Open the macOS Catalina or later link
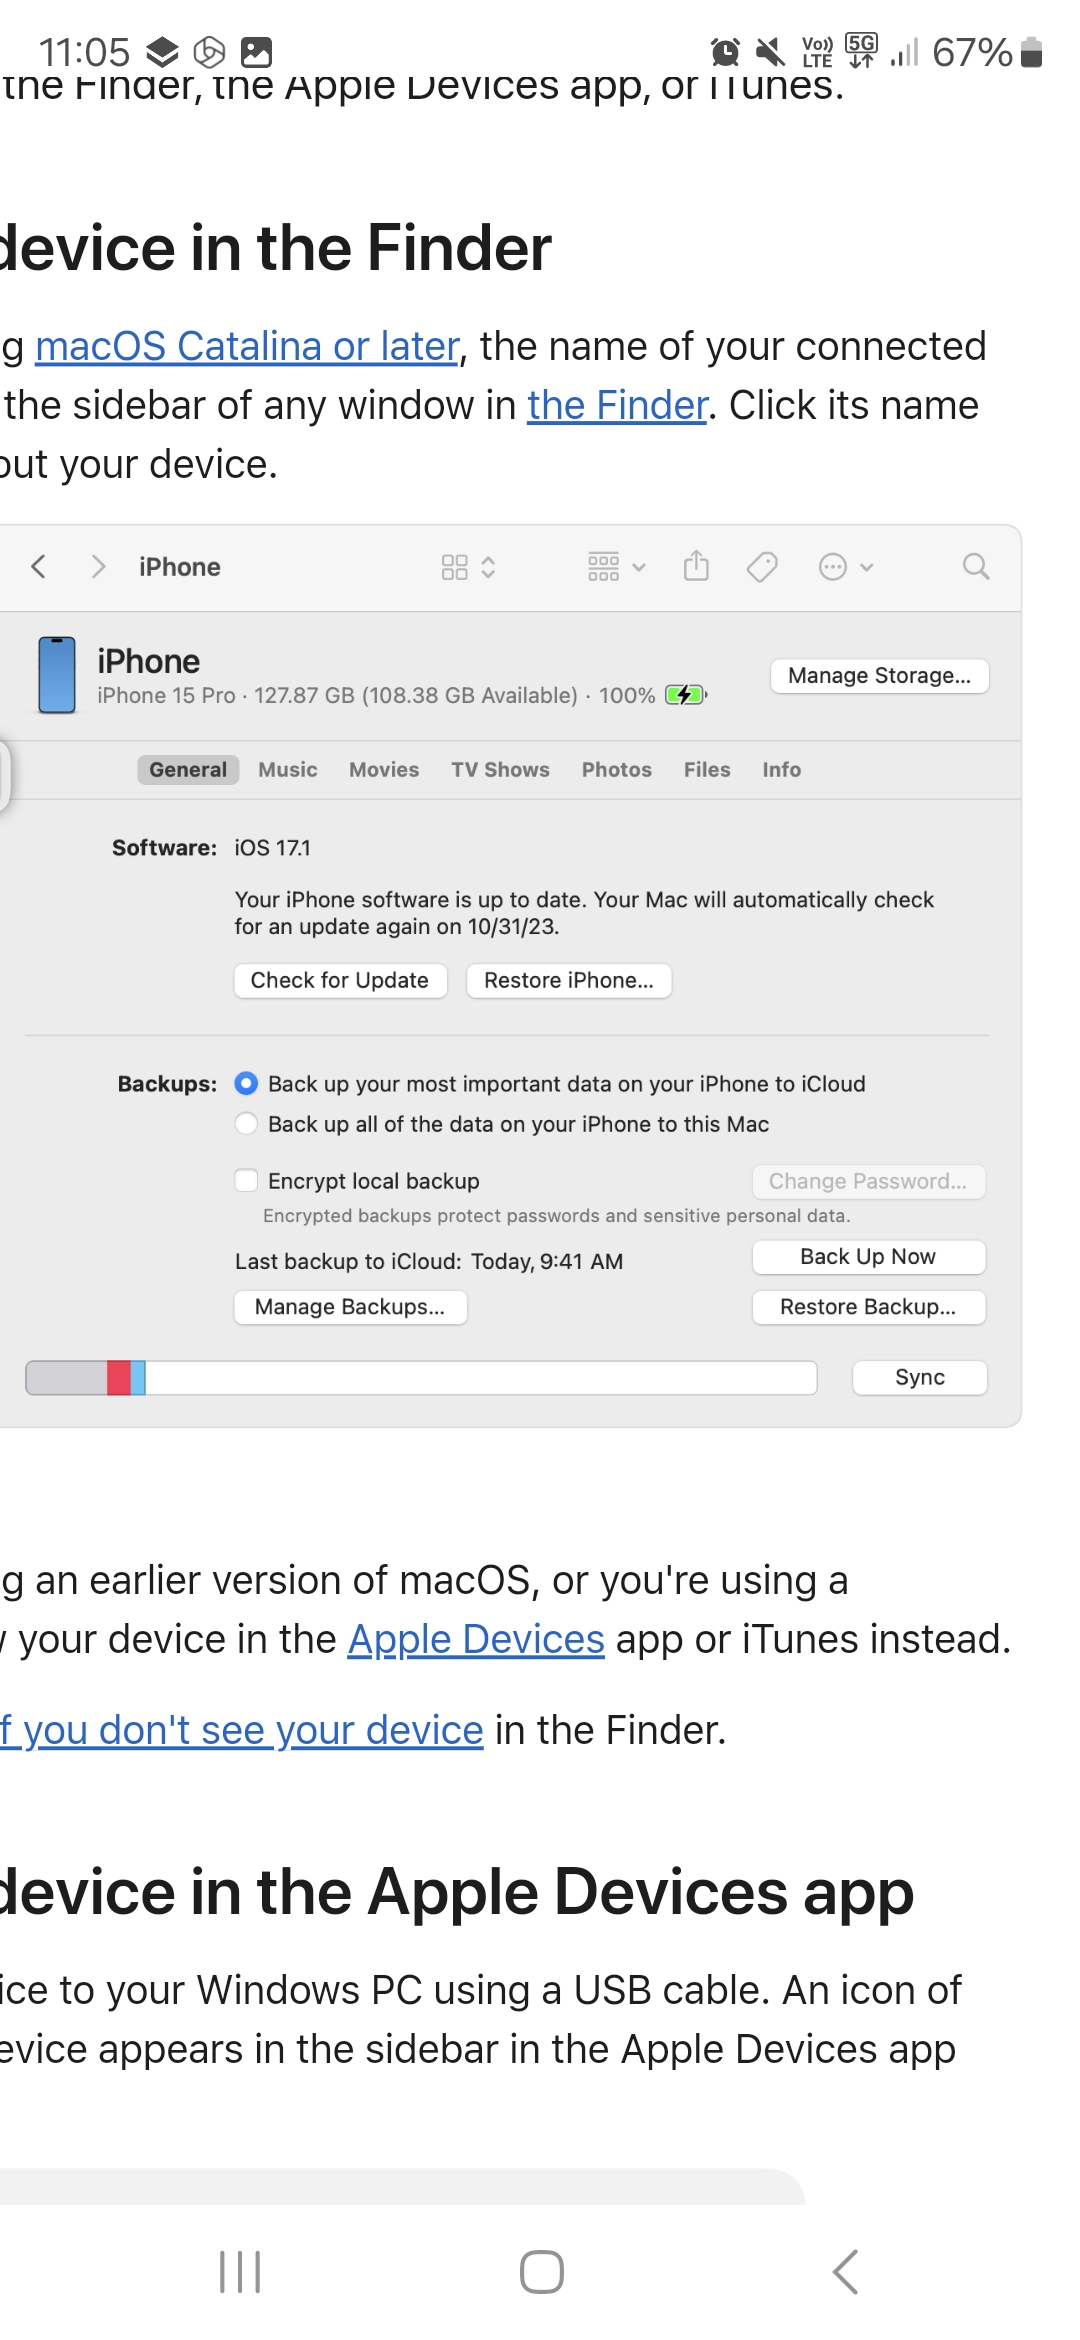 (247, 347)
